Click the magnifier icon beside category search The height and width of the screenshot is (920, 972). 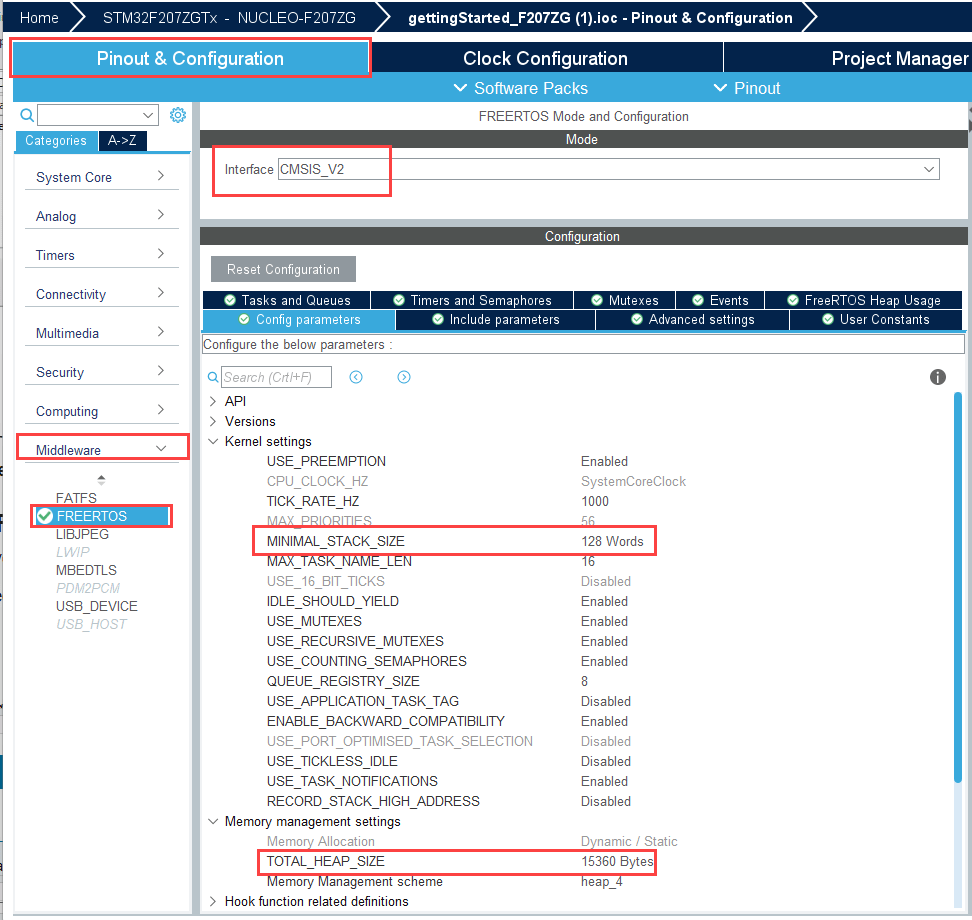(x=27, y=115)
